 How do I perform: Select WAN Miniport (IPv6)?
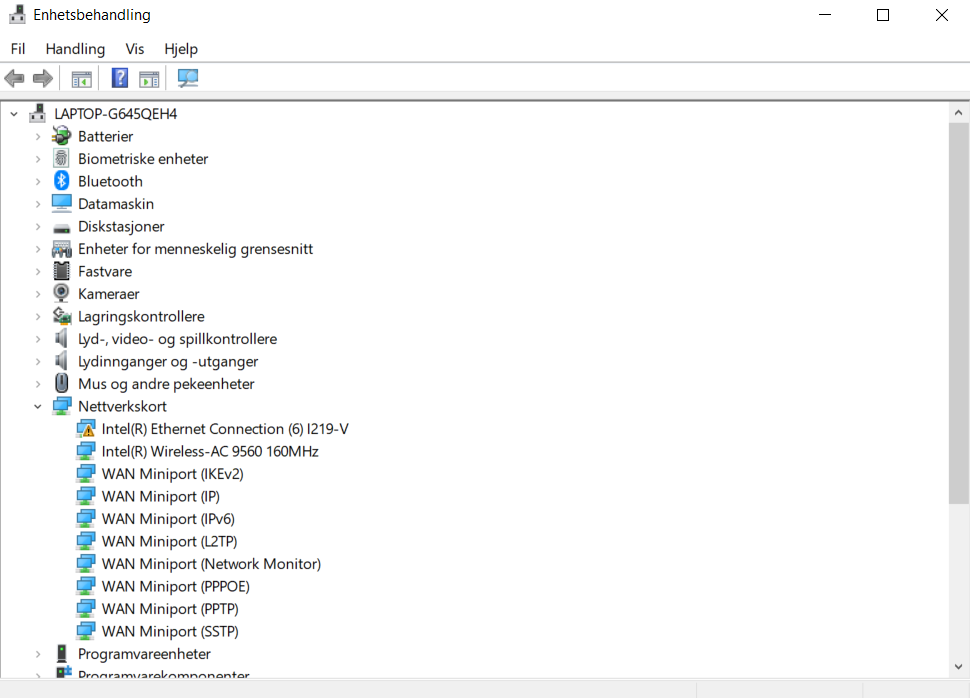pos(168,519)
